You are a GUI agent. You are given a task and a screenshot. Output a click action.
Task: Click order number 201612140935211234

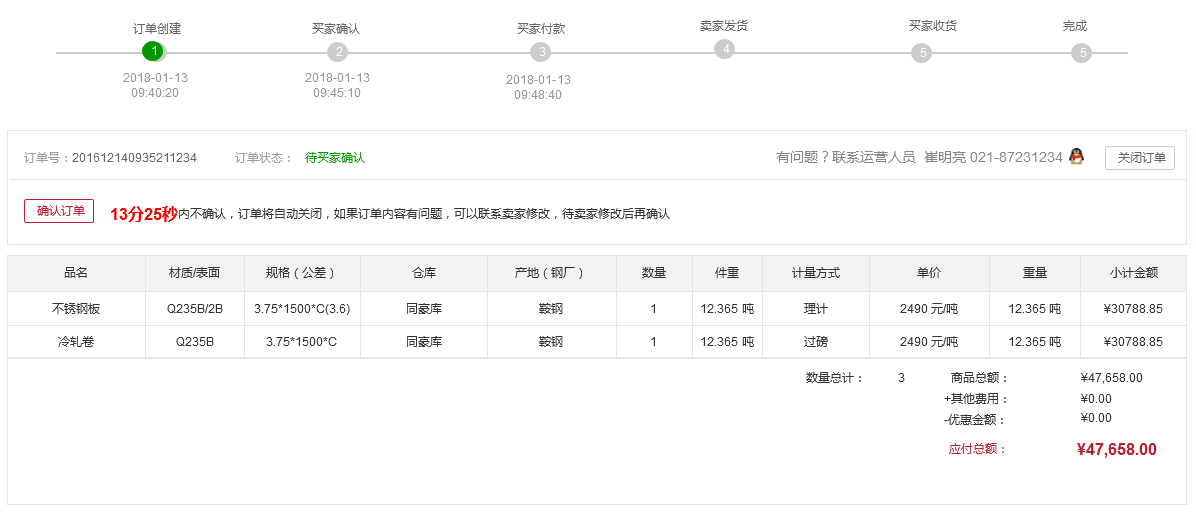point(134,158)
